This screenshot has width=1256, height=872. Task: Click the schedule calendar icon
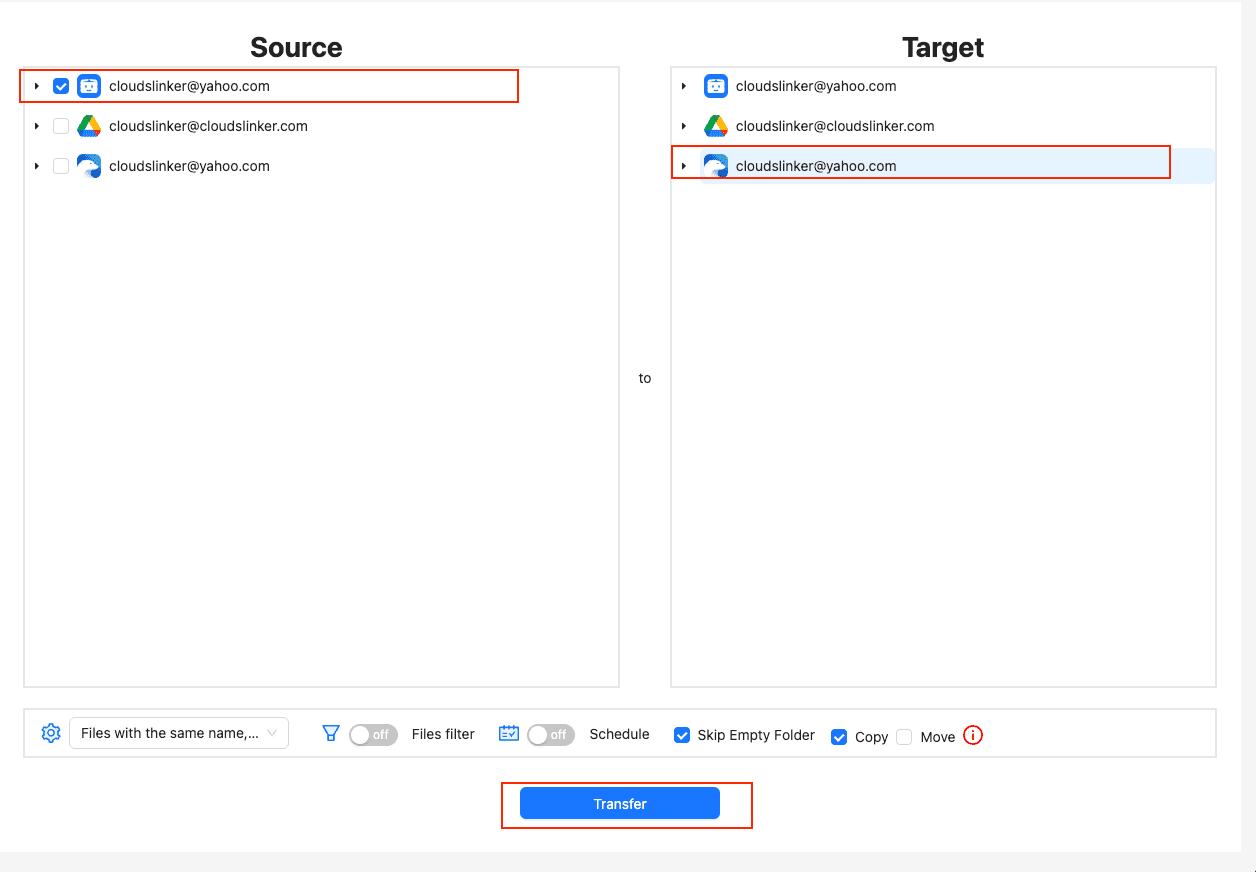509,733
